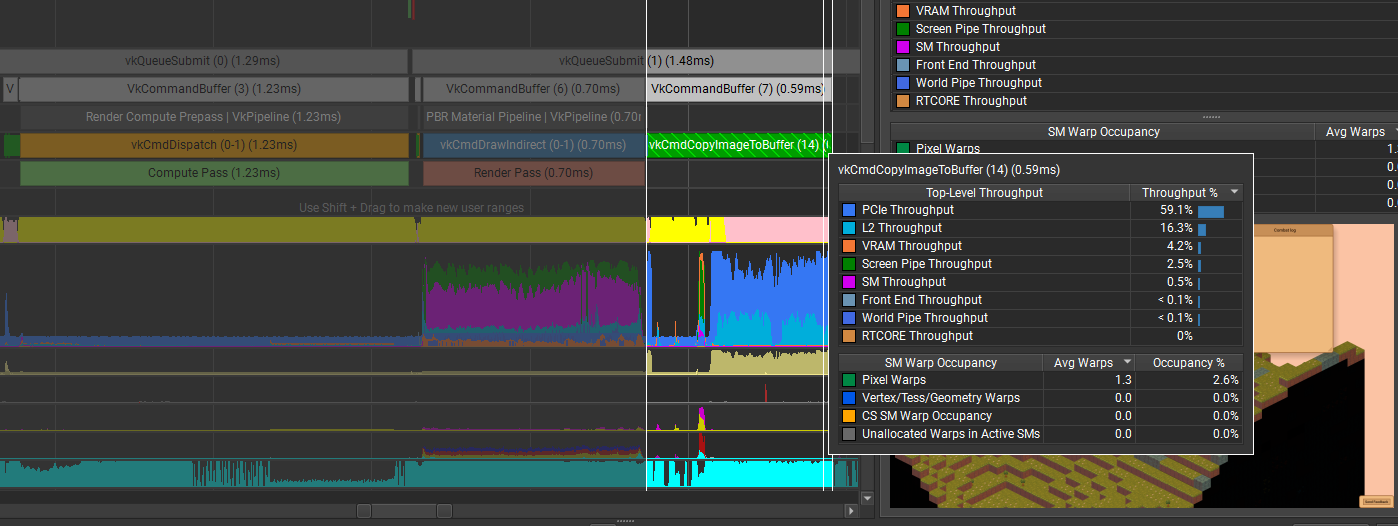The image size is (1398, 526).
Task: Select the vkCmdDispatch (0-1) event bar
Action: (214, 145)
